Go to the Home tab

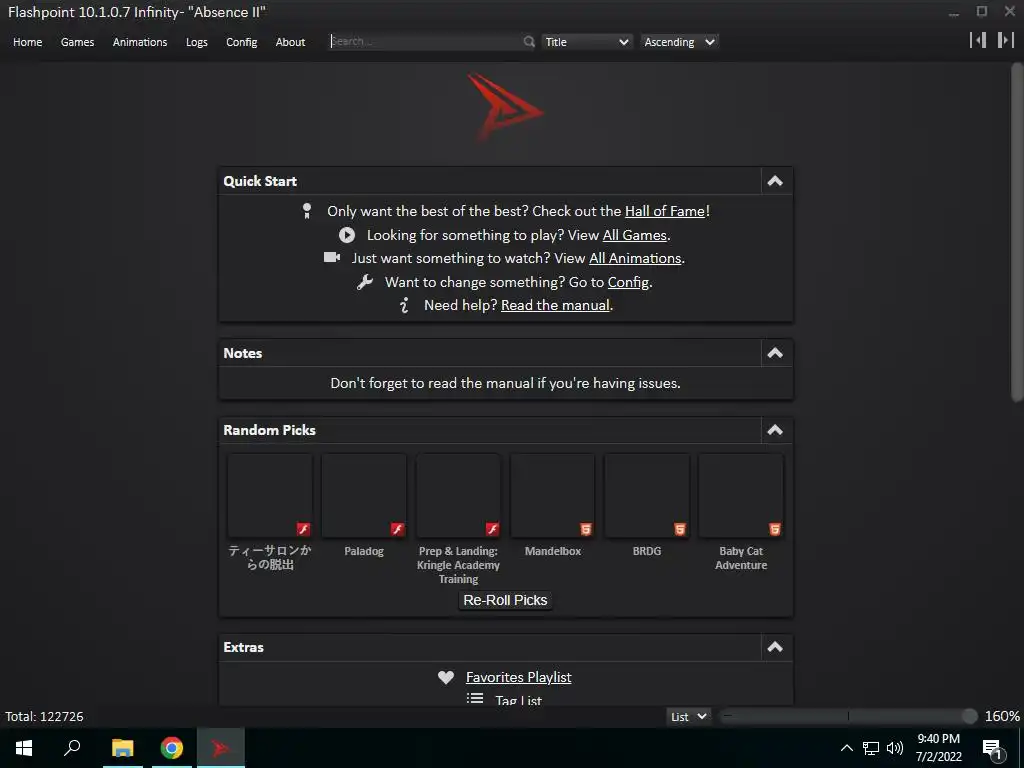point(27,42)
